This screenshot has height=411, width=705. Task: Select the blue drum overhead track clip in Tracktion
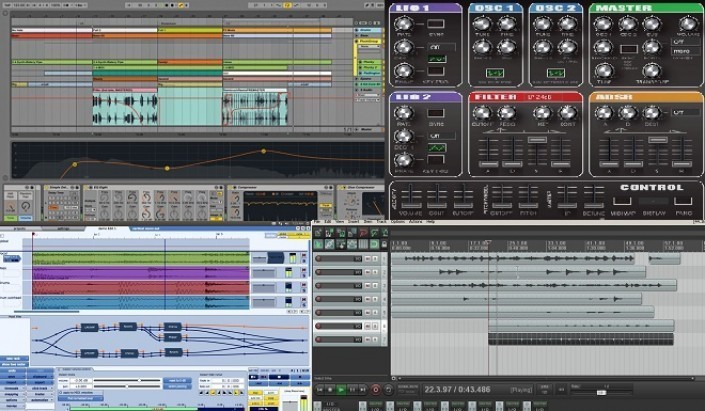click(141, 302)
